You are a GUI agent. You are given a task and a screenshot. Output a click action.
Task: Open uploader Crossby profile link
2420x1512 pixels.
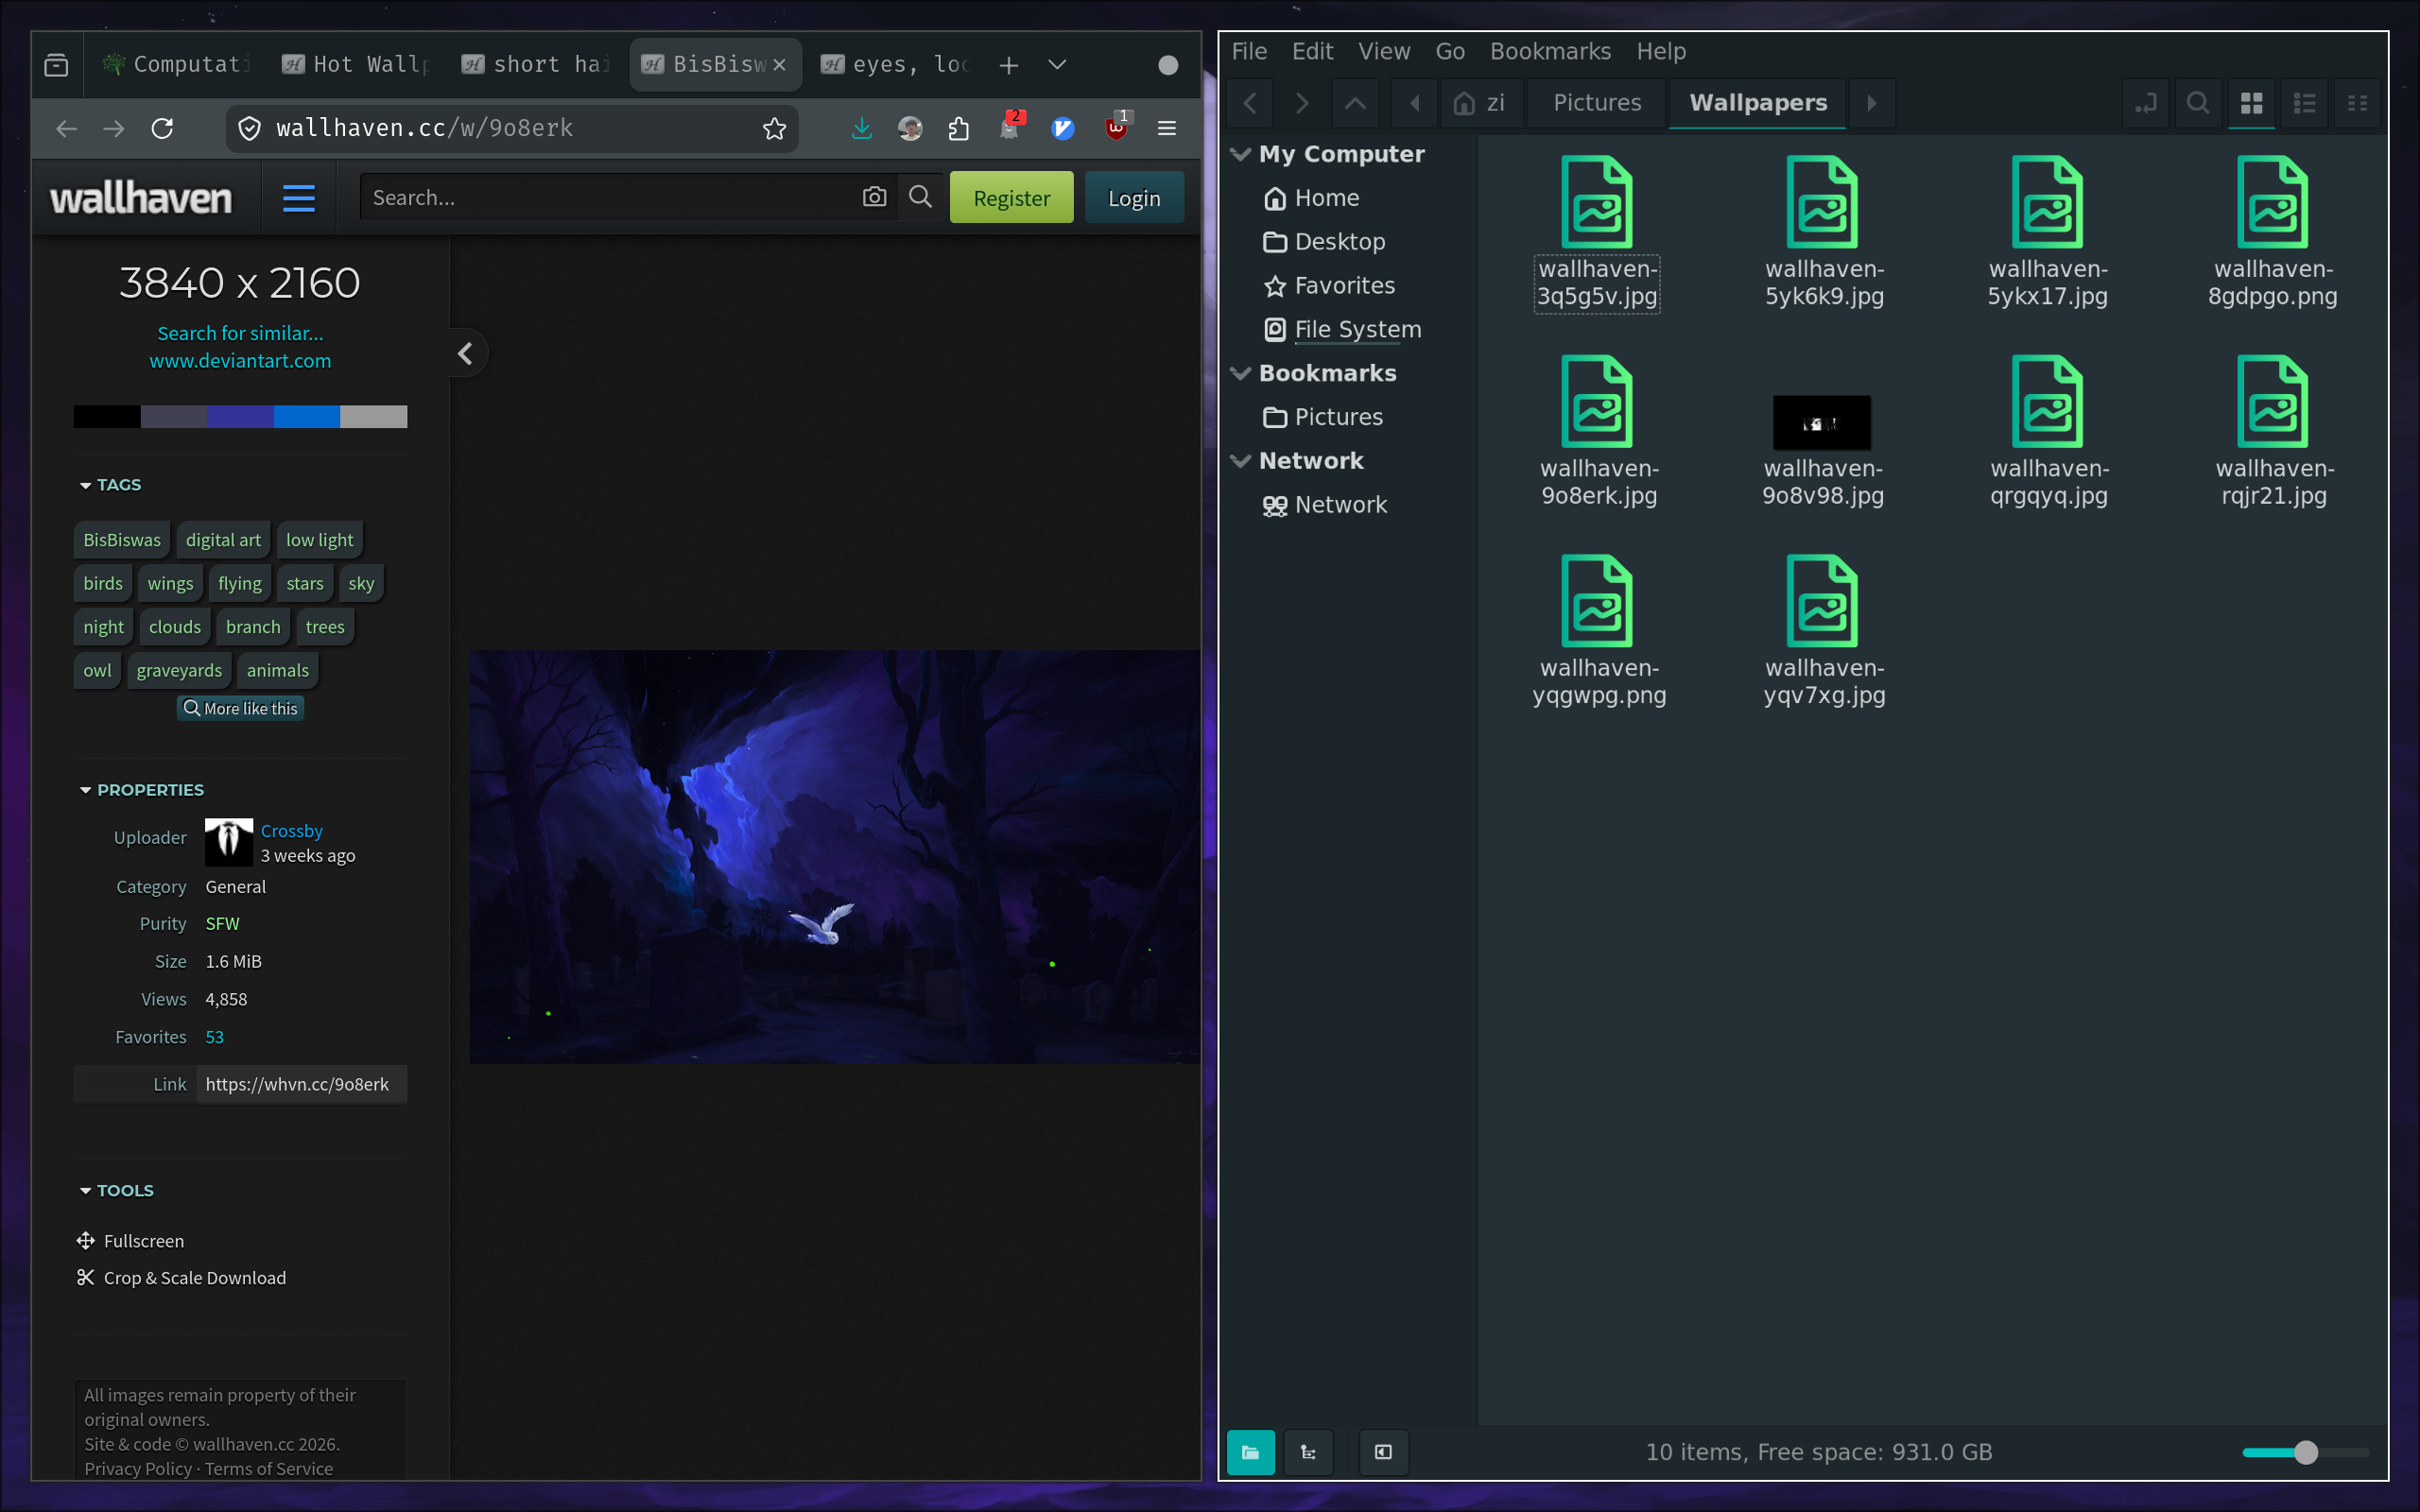point(291,831)
